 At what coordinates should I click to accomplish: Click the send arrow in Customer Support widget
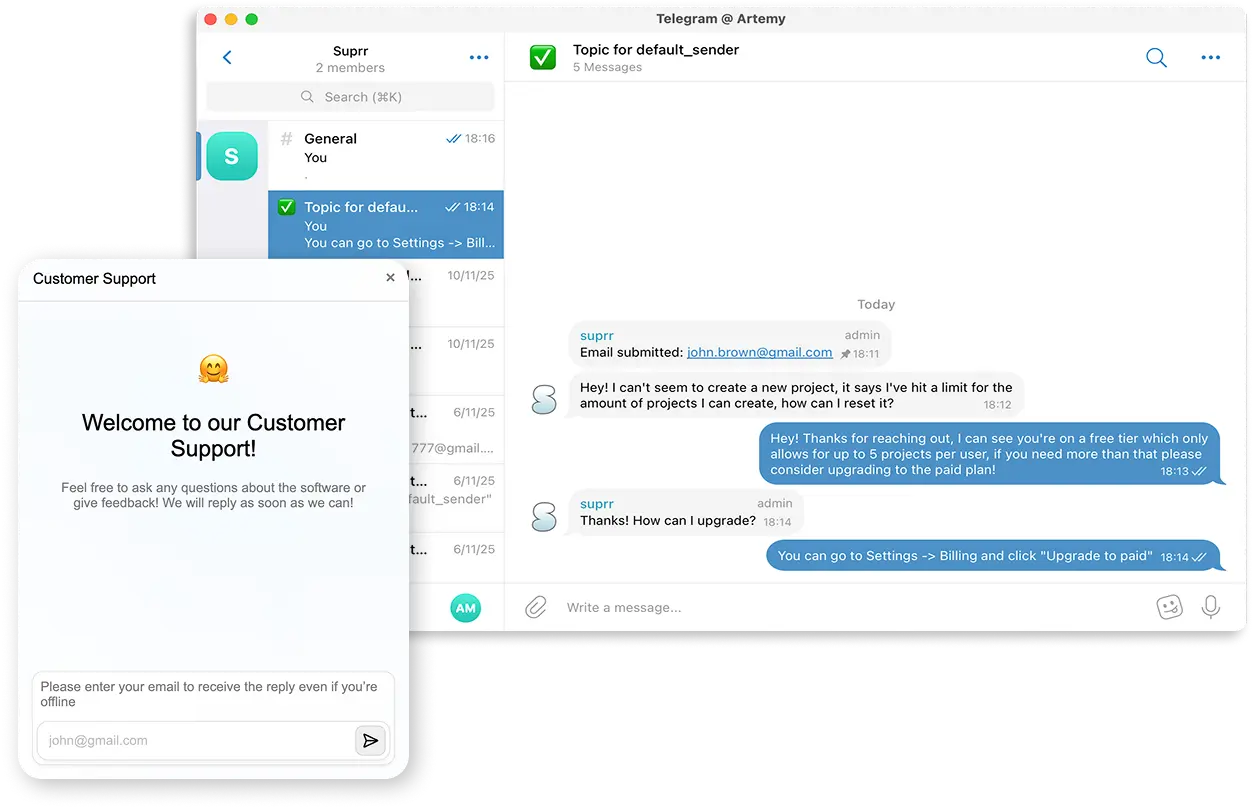370,741
